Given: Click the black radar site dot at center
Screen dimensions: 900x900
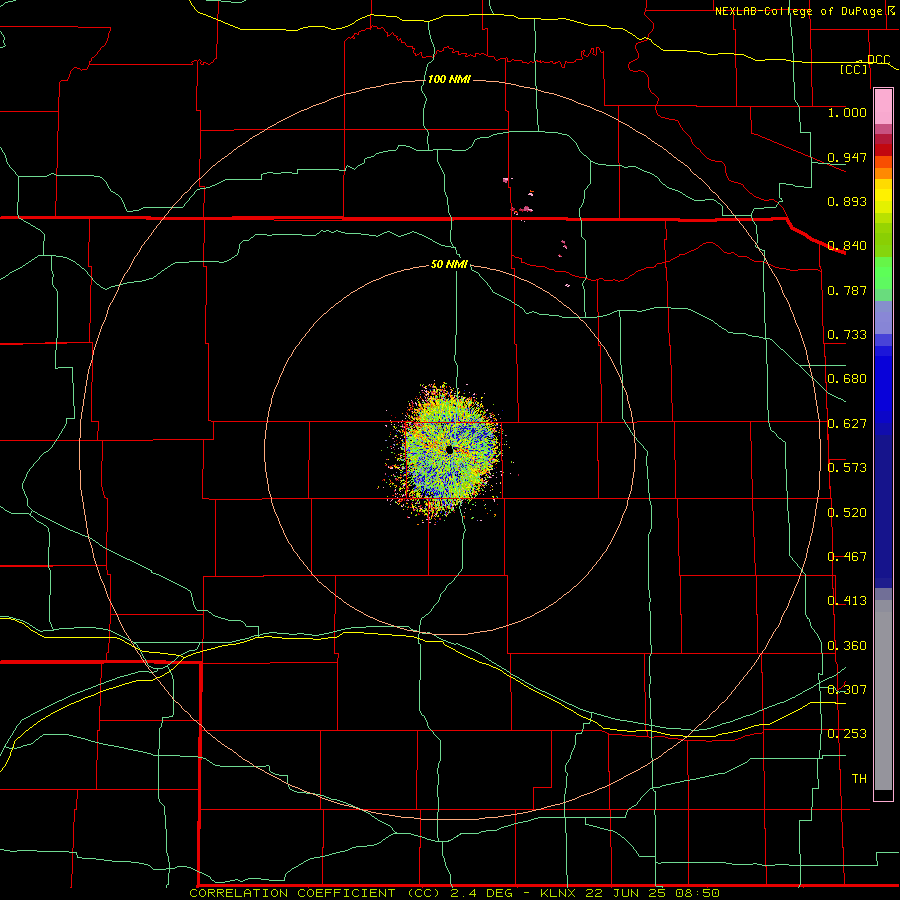Looking at the screenshot, I should tap(449, 450).
